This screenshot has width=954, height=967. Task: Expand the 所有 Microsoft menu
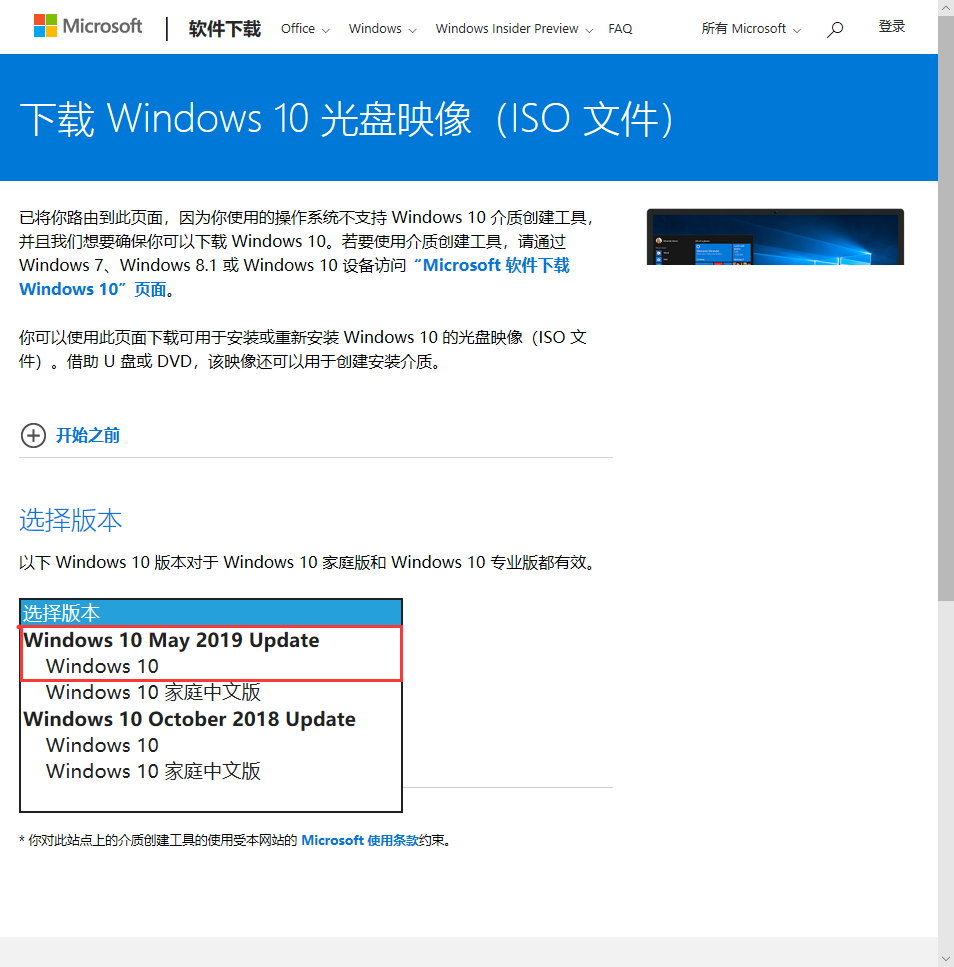(751, 29)
